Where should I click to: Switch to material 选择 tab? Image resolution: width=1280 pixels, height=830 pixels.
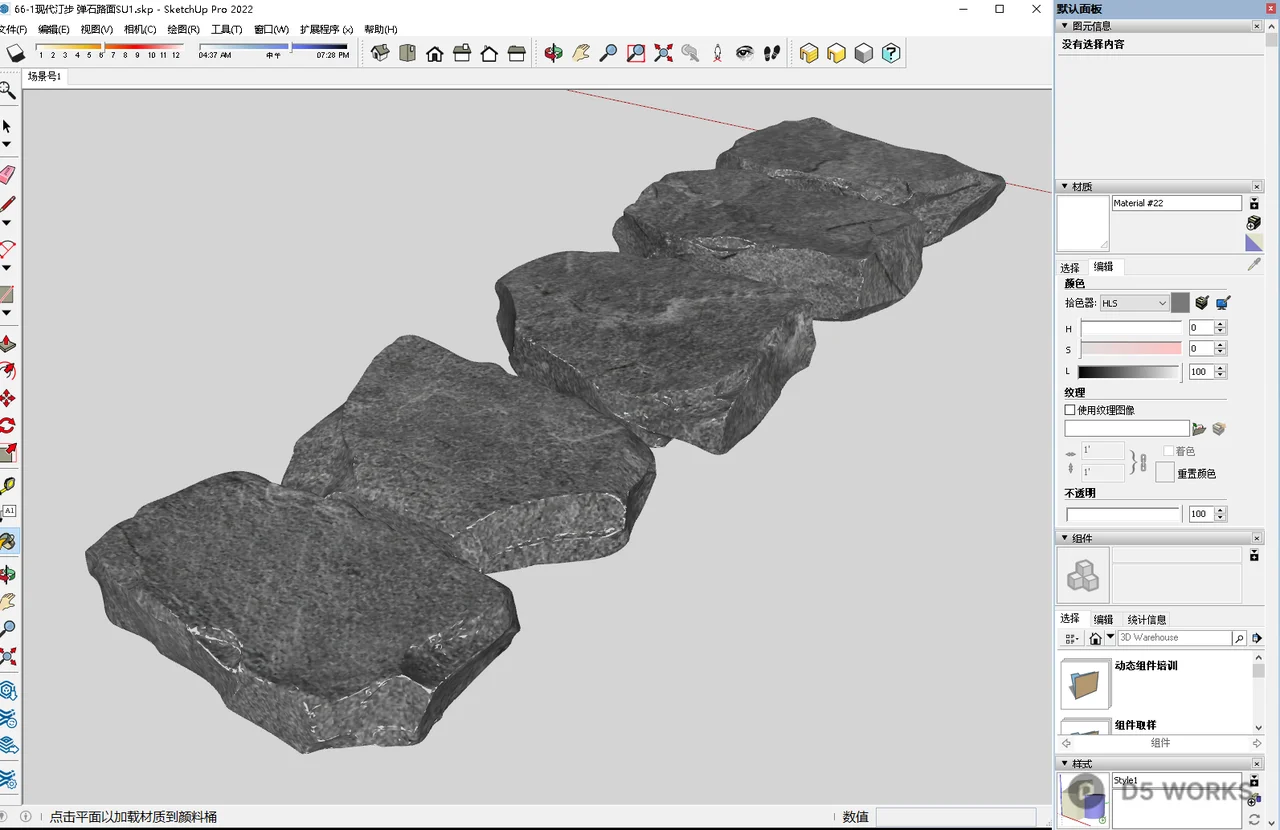click(x=1070, y=268)
